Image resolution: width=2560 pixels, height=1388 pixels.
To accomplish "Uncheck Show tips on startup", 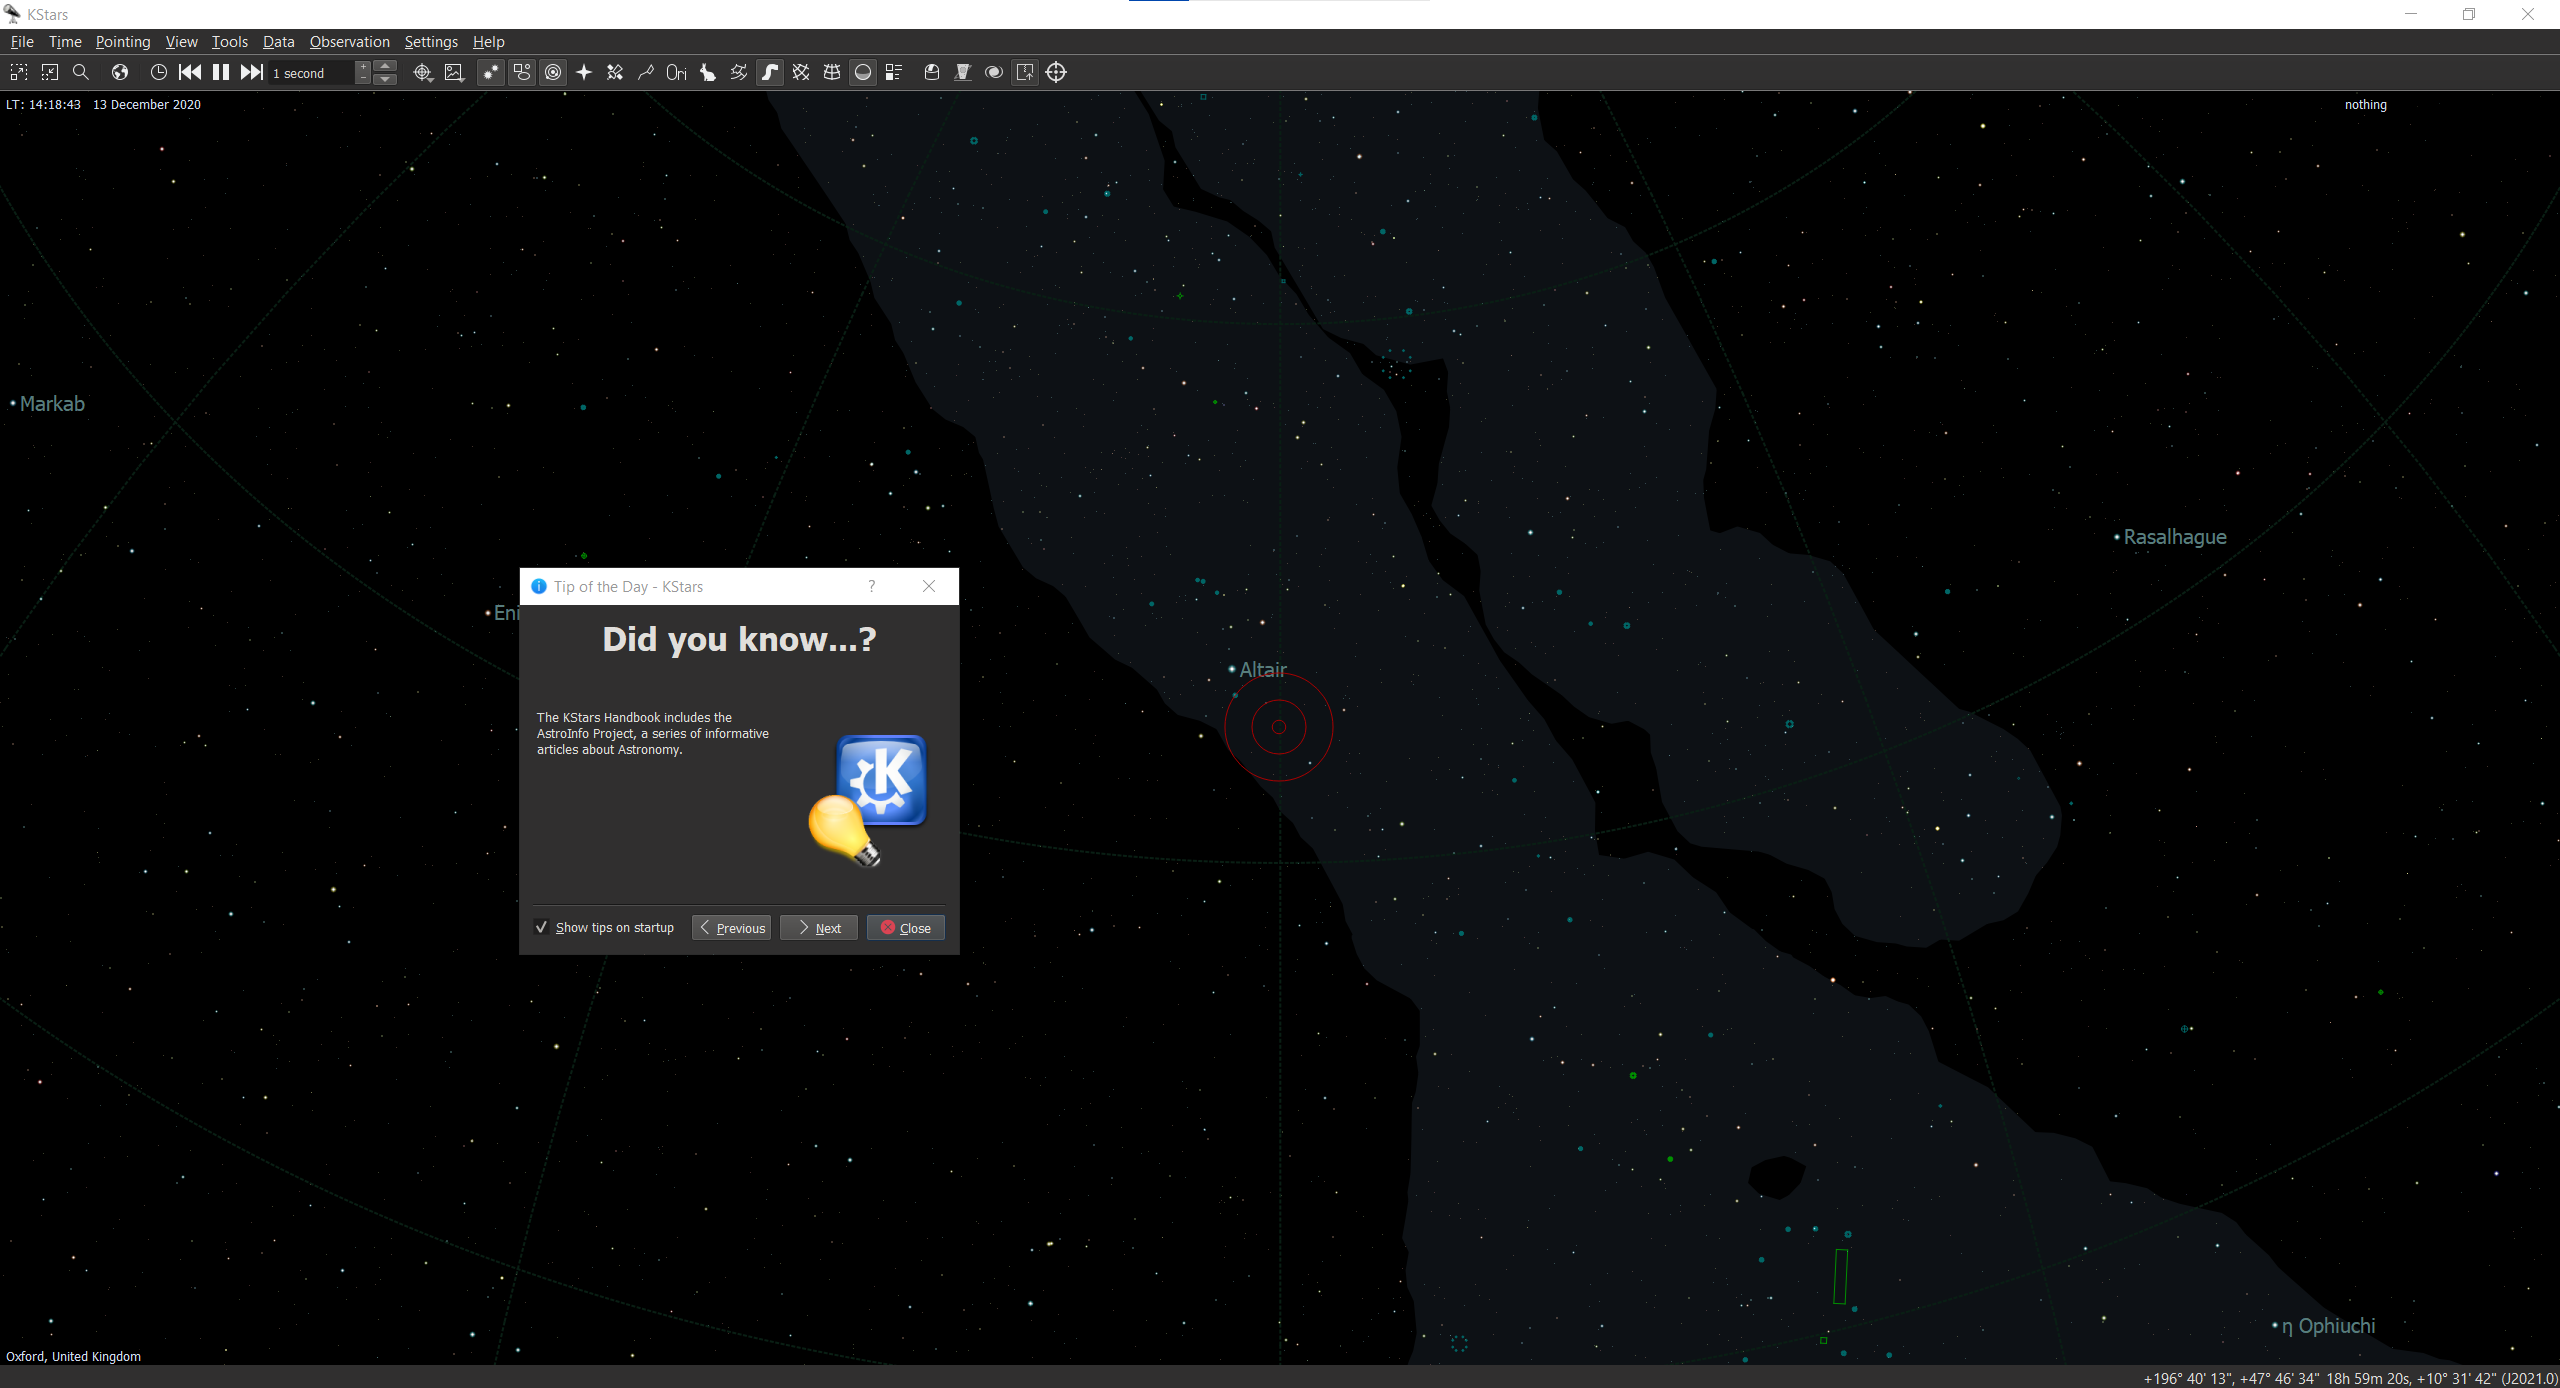I will point(541,927).
